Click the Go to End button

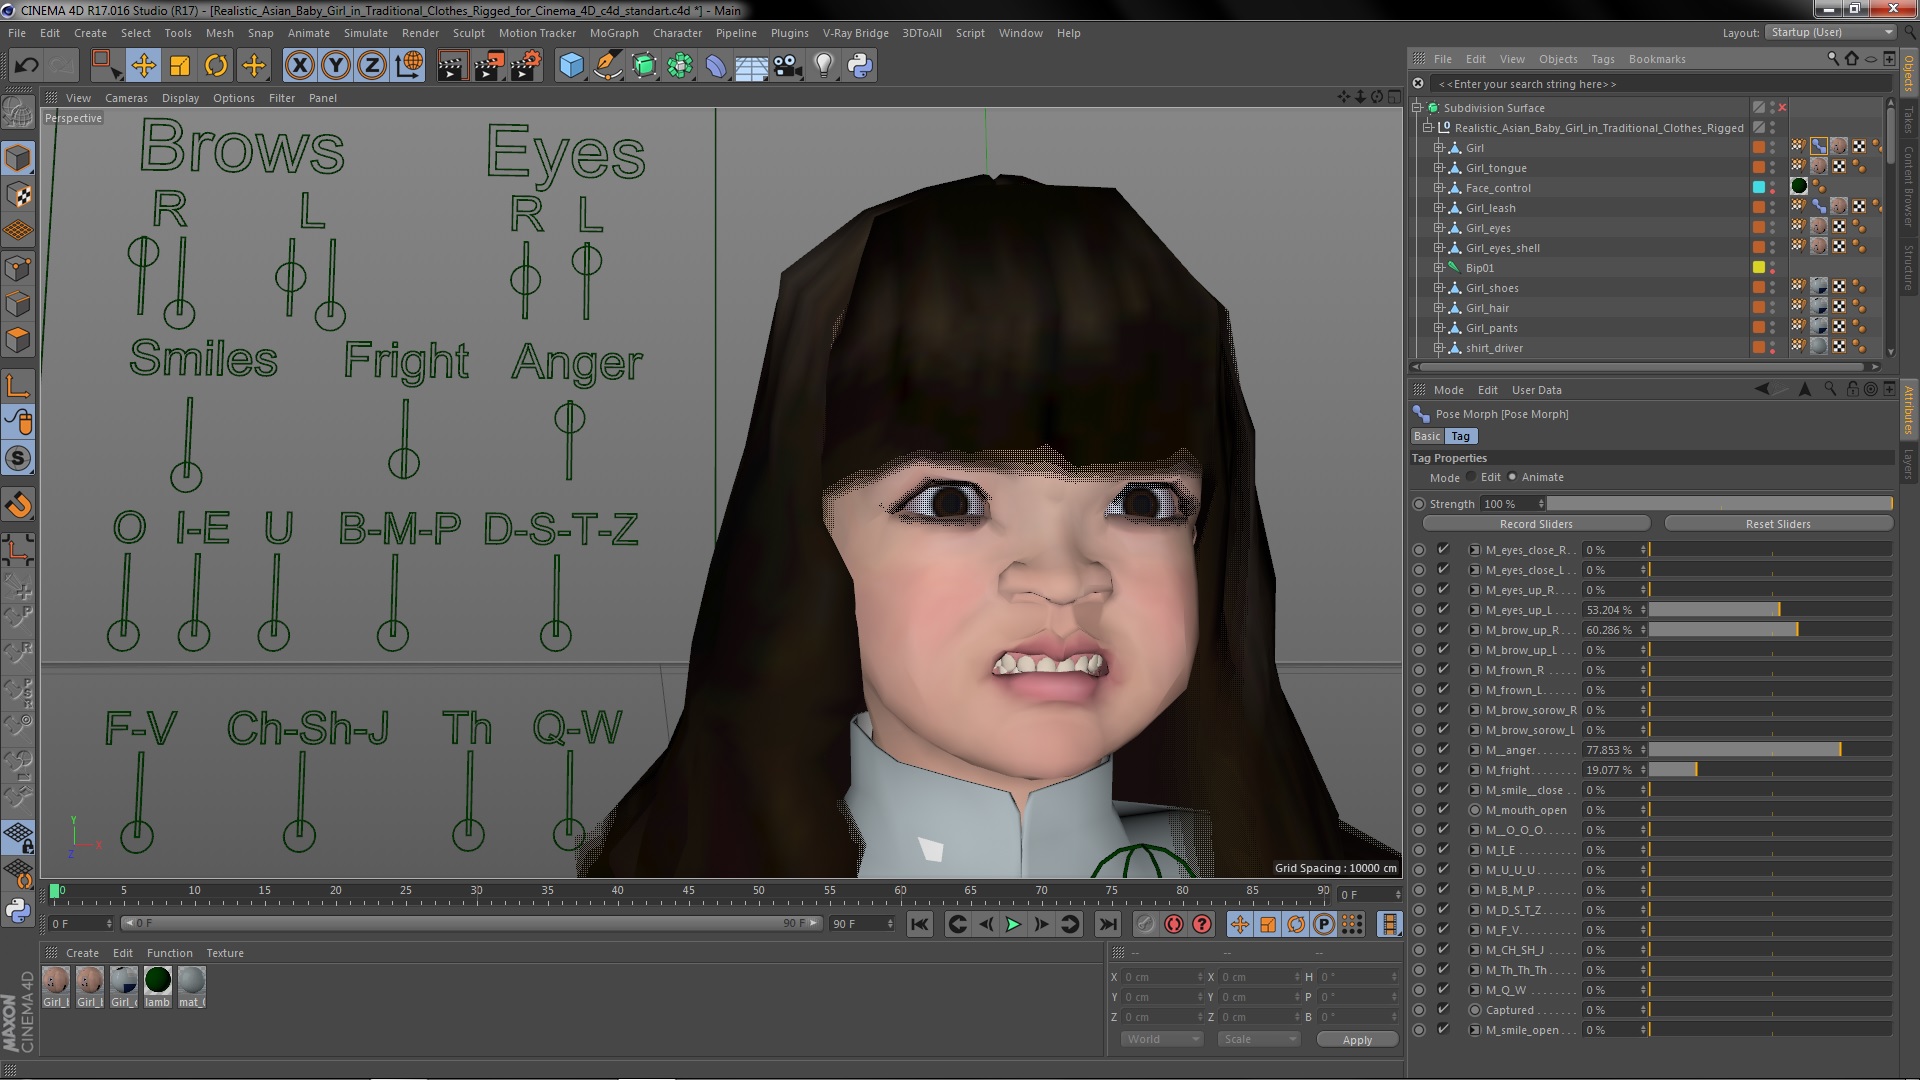pyautogui.click(x=1107, y=924)
